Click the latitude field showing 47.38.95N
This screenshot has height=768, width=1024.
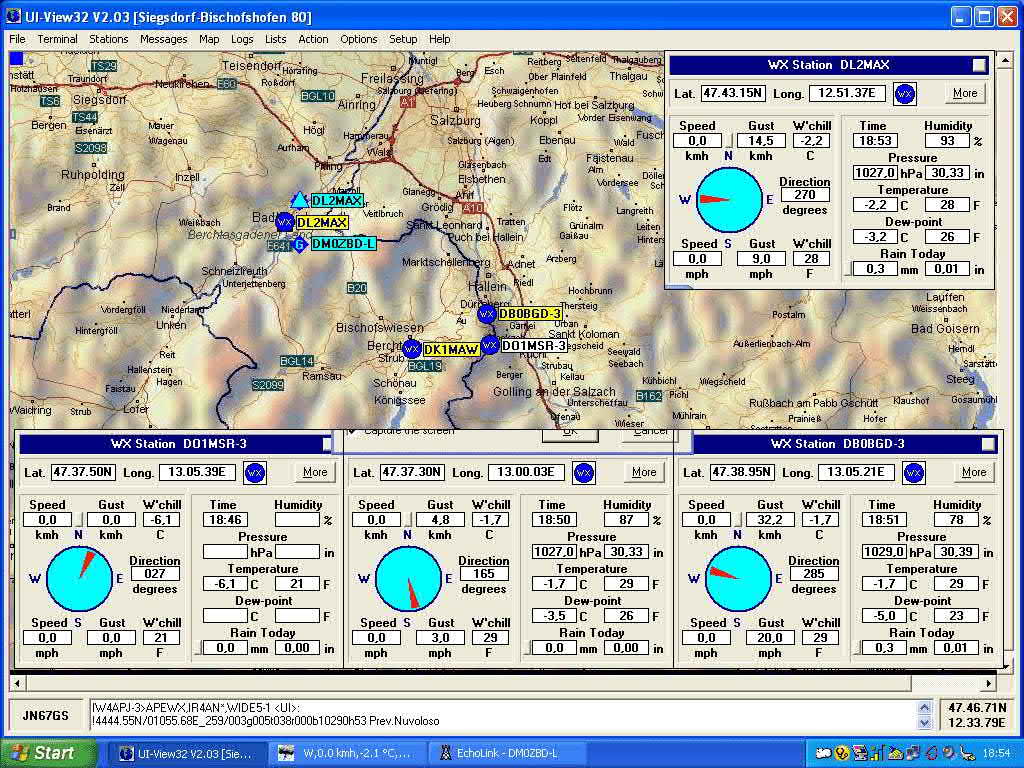point(742,472)
